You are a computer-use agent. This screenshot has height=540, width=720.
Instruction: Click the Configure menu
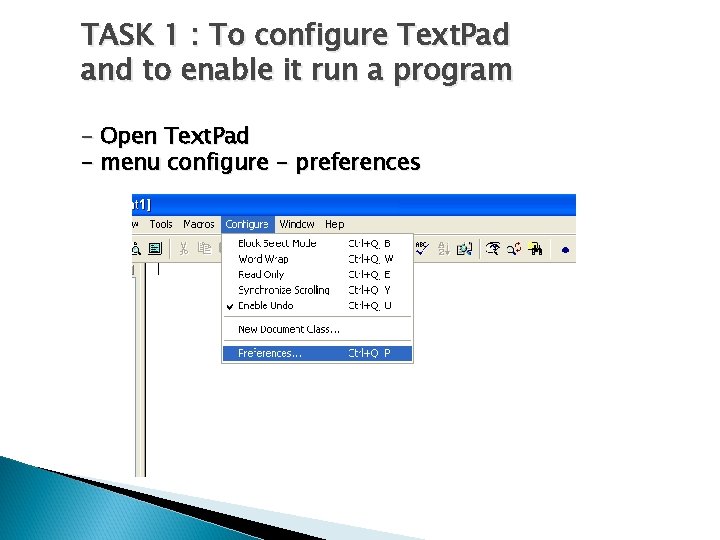click(247, 224)
